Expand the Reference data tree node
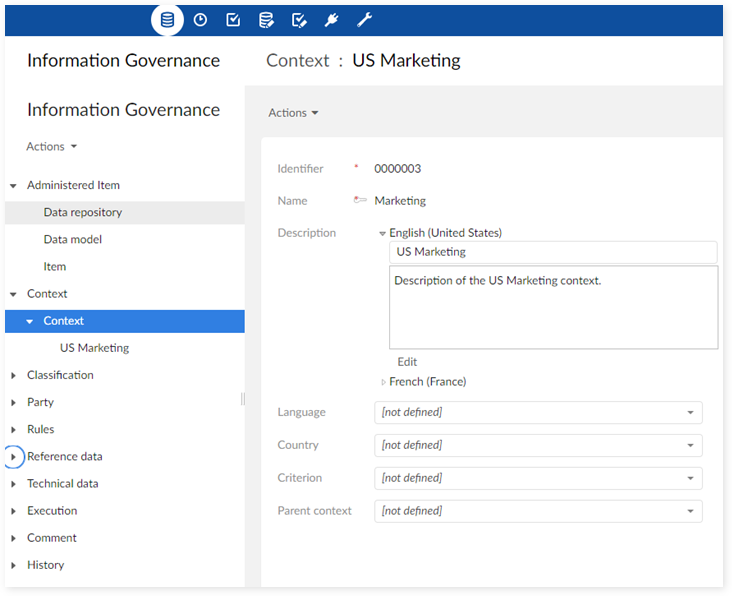This screenshot has height=596, width=732. 13,457
